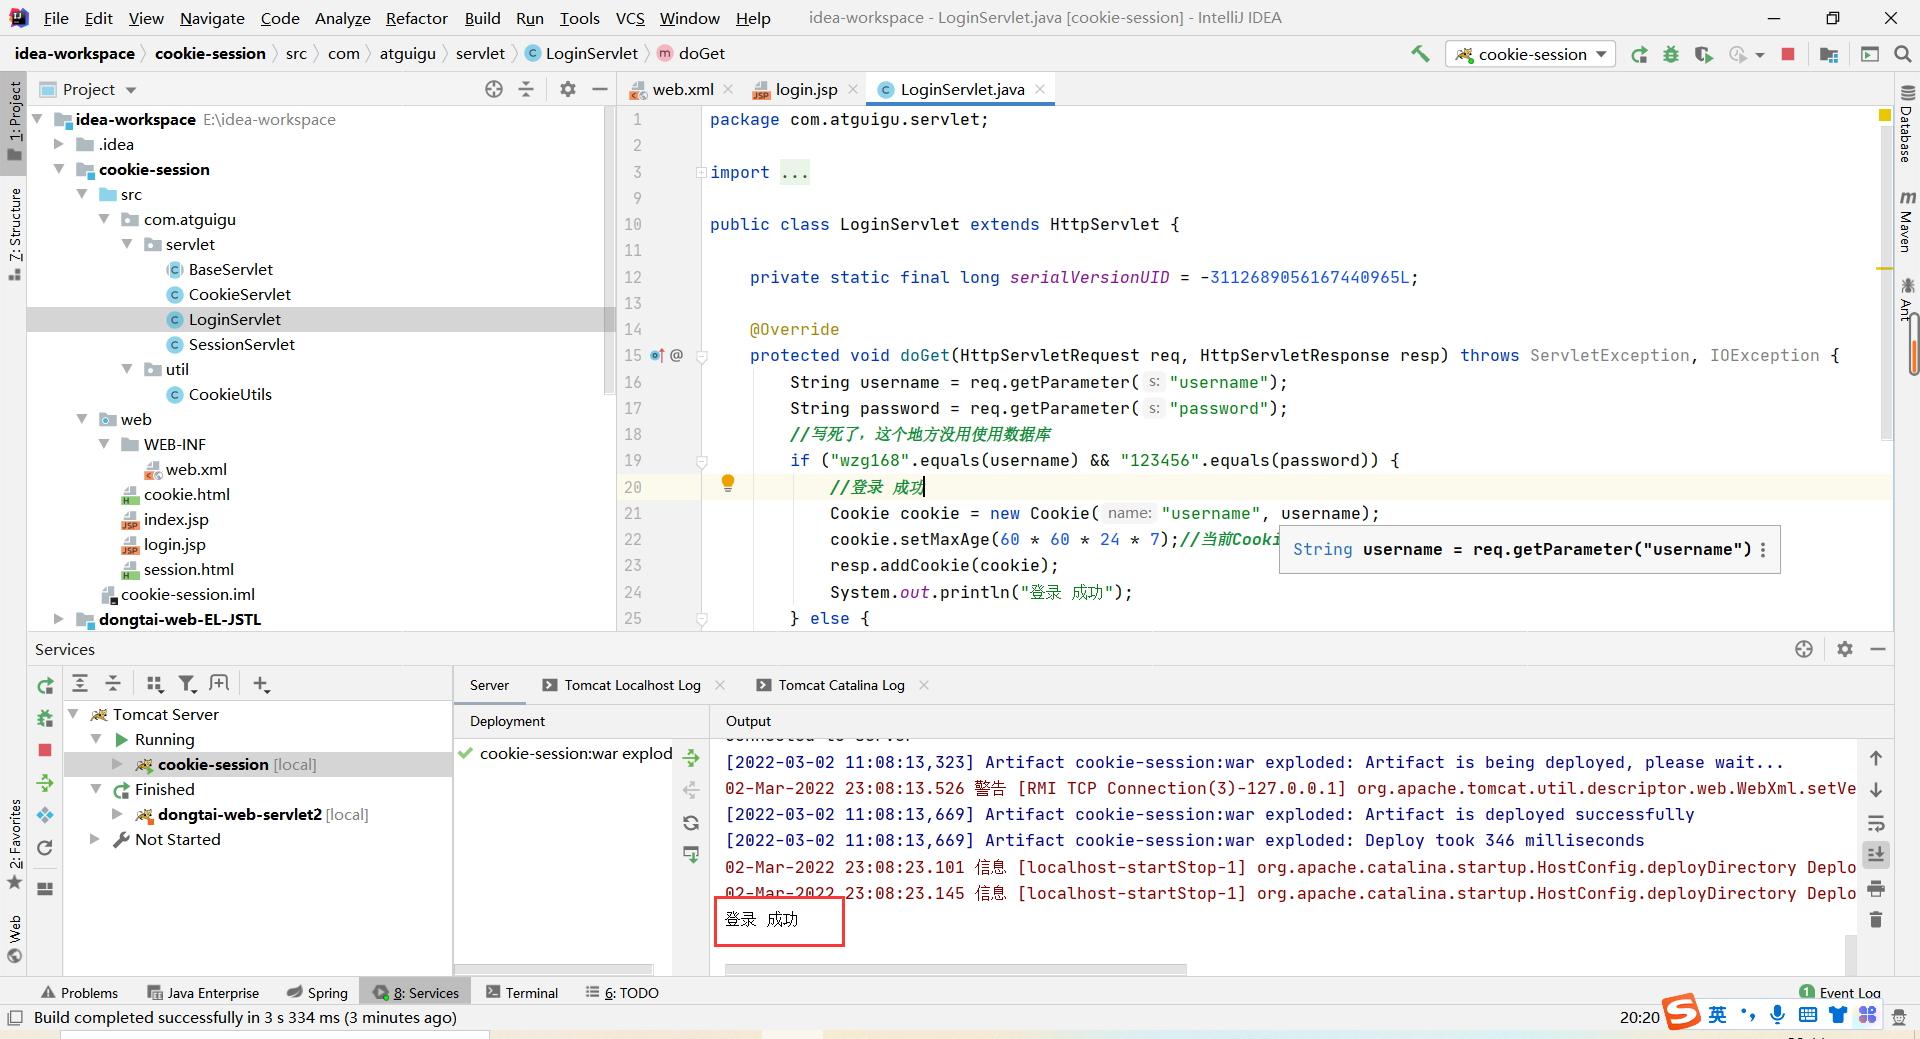
Task: Click the Debug bug icon in toolbar
Action: [x=1671, y=54]
